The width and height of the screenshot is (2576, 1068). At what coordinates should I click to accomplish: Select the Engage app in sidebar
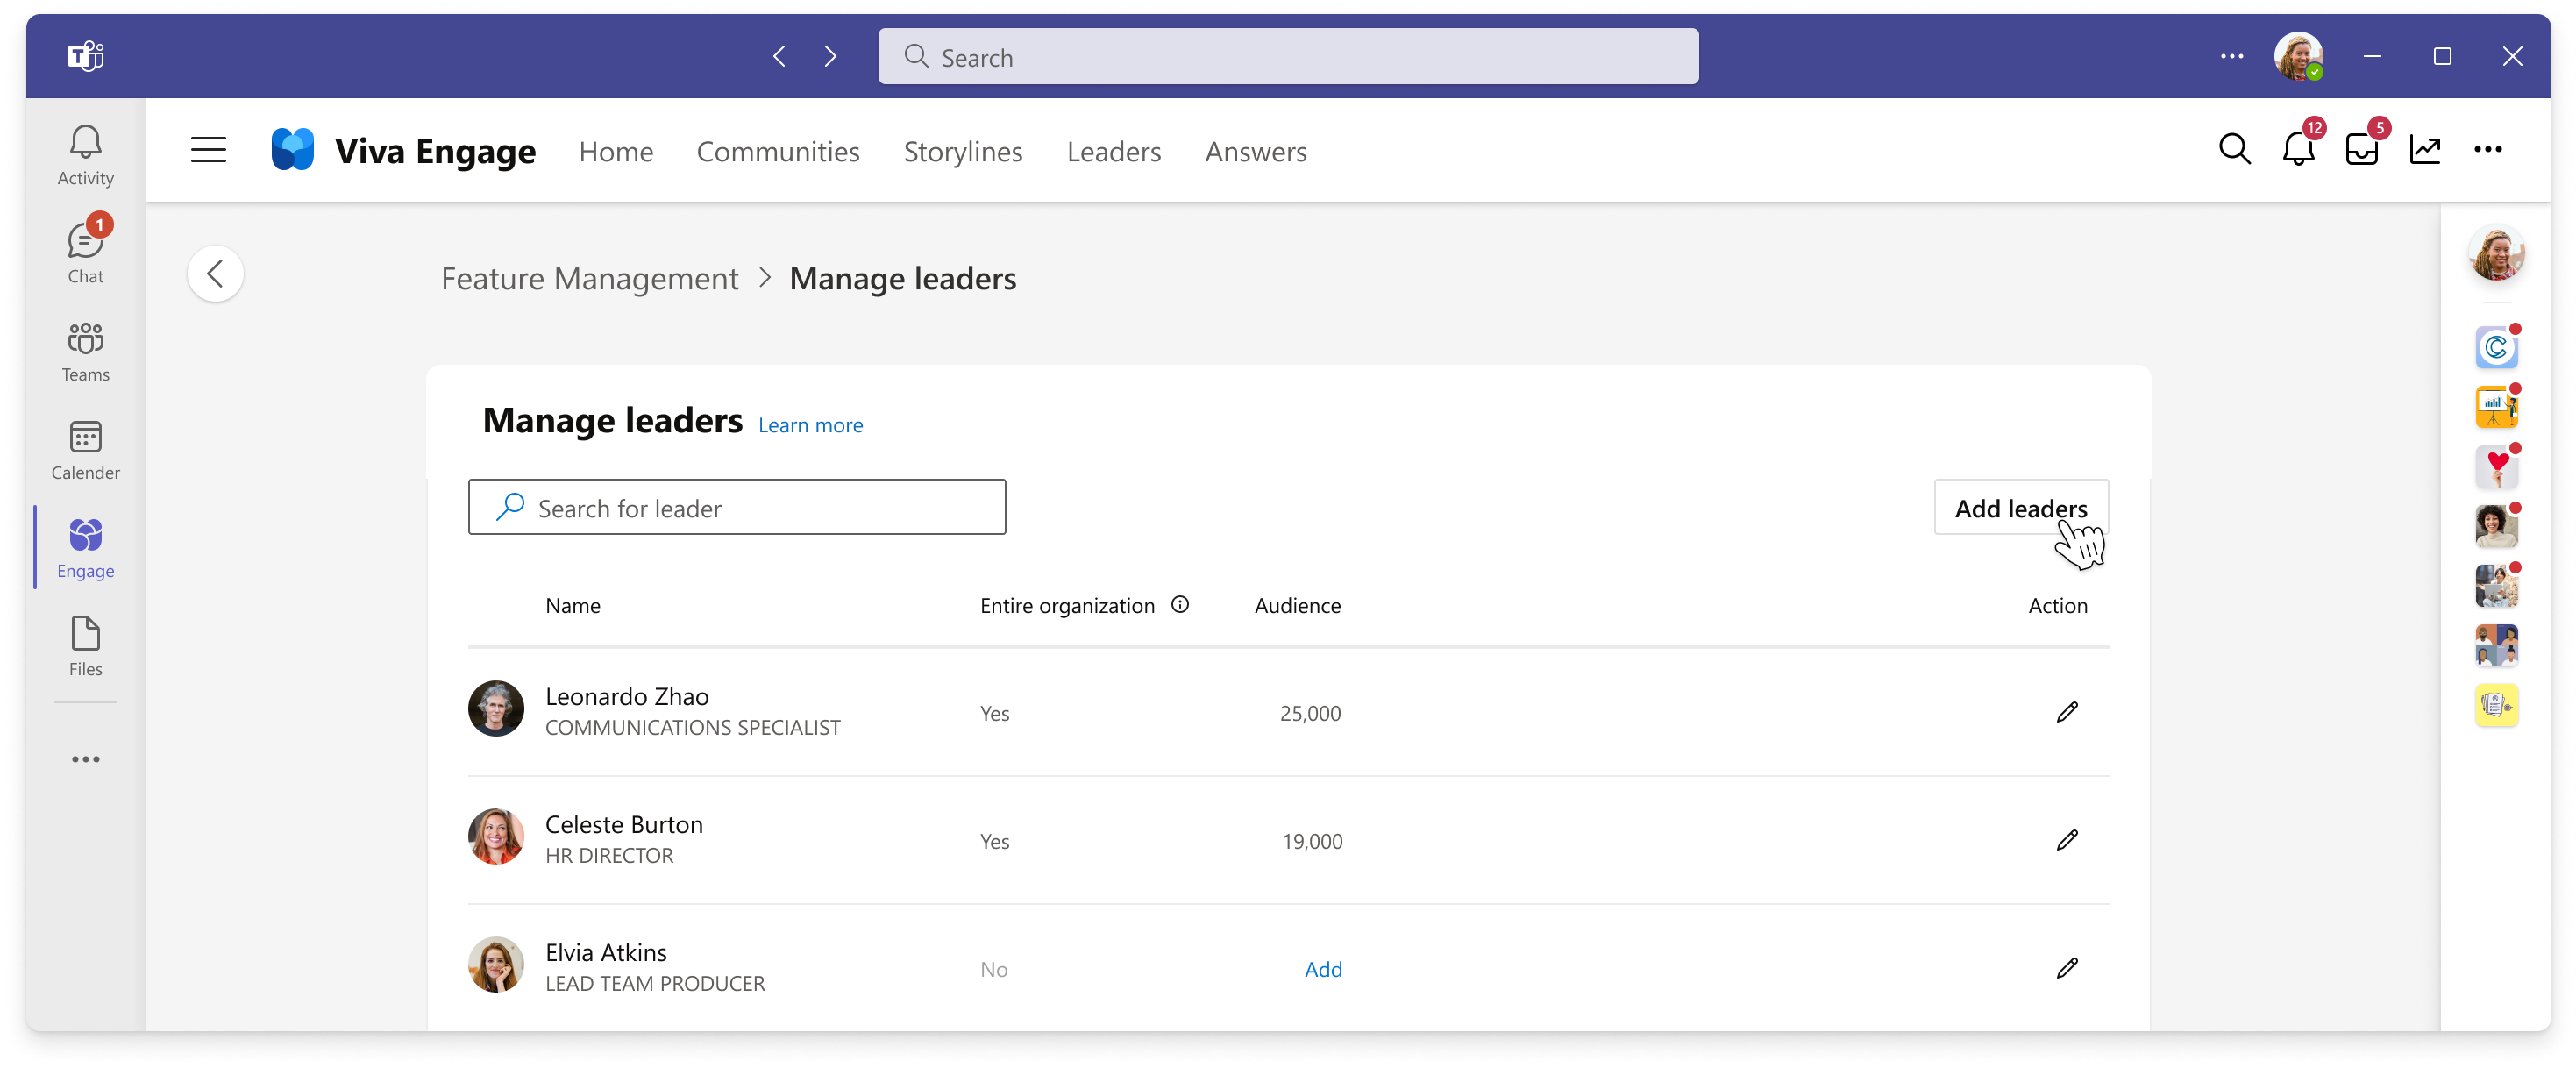(x=85, y=548)
